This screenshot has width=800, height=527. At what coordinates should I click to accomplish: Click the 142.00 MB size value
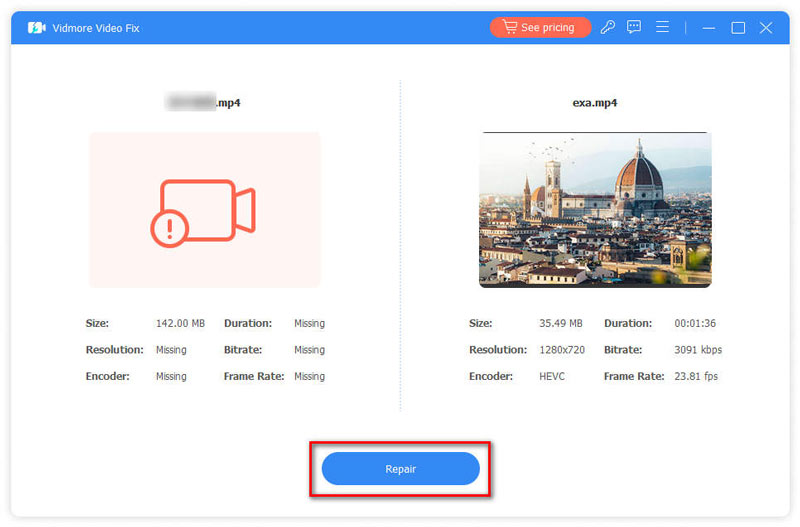click(180, 324)
